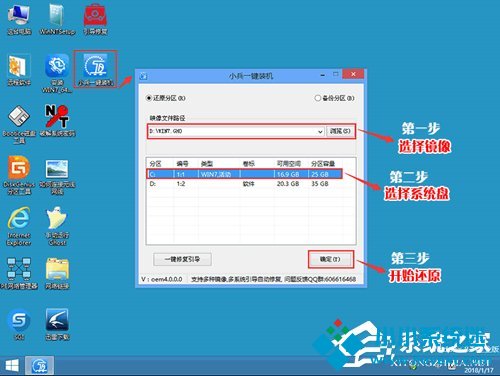Click the Windows Start button
This screenshot has width=500, height=376.
(12, 366)
